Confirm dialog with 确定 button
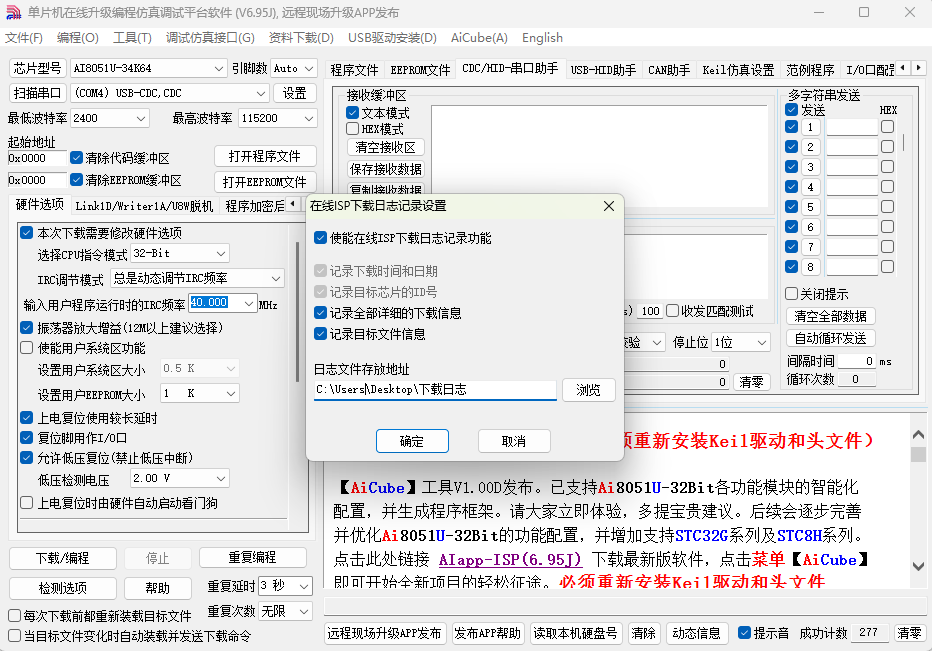Image resolution: width=932 pixels, height=651 pixels. [412, 441]
